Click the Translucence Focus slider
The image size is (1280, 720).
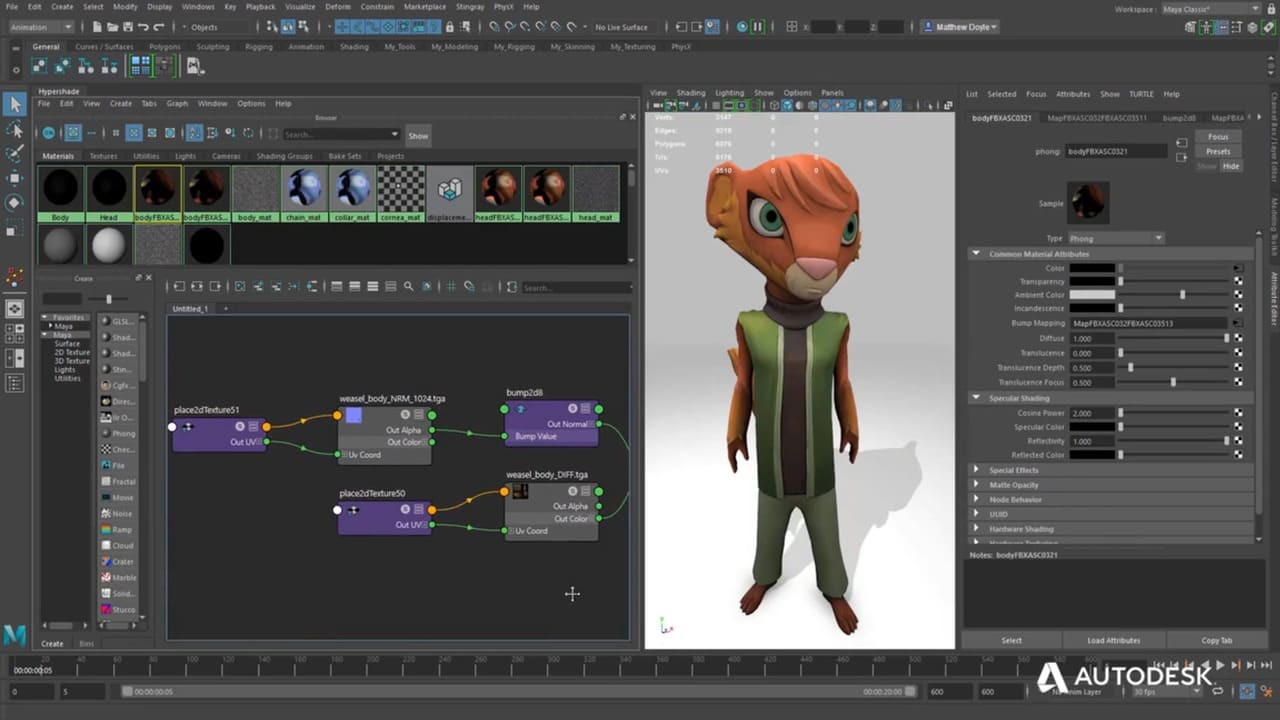point(1175,382)
